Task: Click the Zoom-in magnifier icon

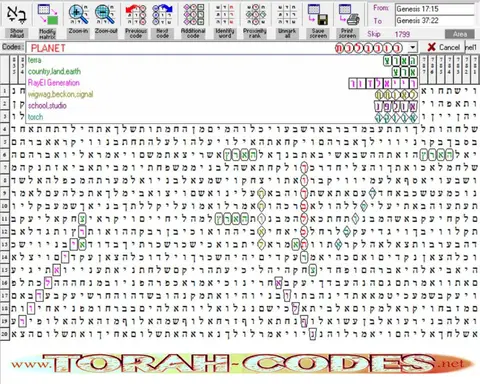Action: tap(78, 14)
